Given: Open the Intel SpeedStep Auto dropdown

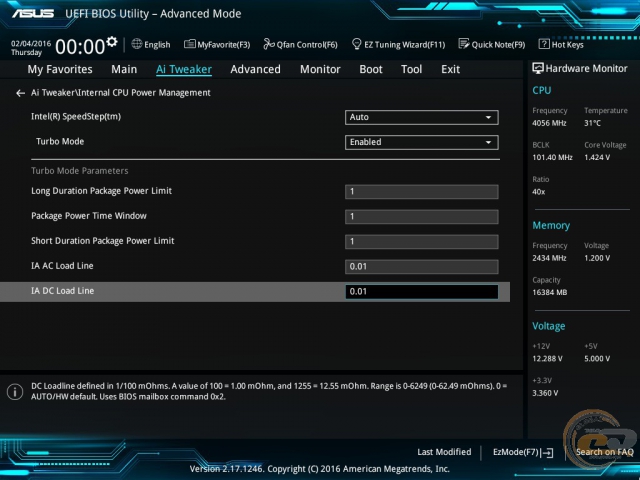Looking at the screenshot, I should point(421,117).
